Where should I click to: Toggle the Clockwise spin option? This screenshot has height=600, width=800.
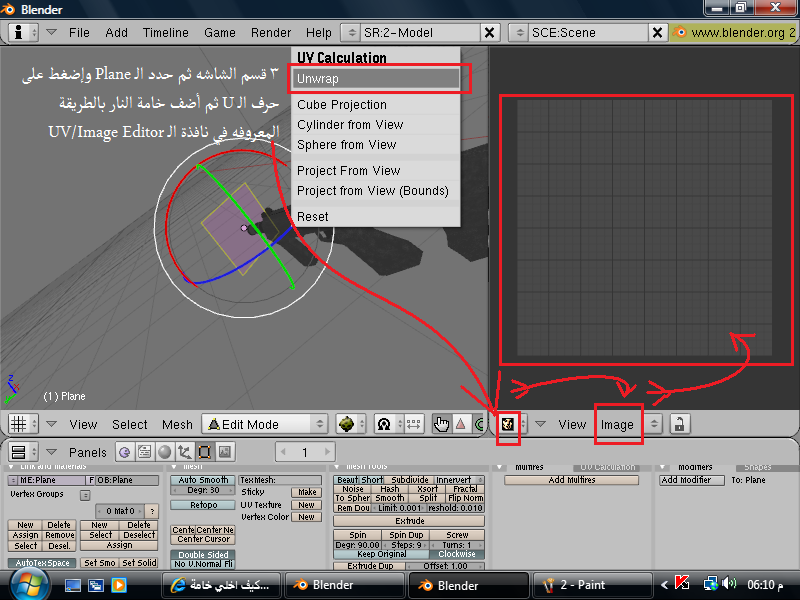[457, 554]
